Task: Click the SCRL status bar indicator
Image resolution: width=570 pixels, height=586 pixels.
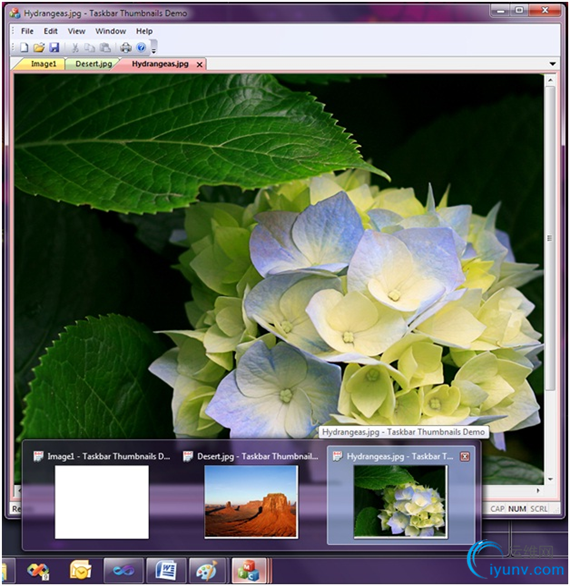Action: tap(539, 509)
